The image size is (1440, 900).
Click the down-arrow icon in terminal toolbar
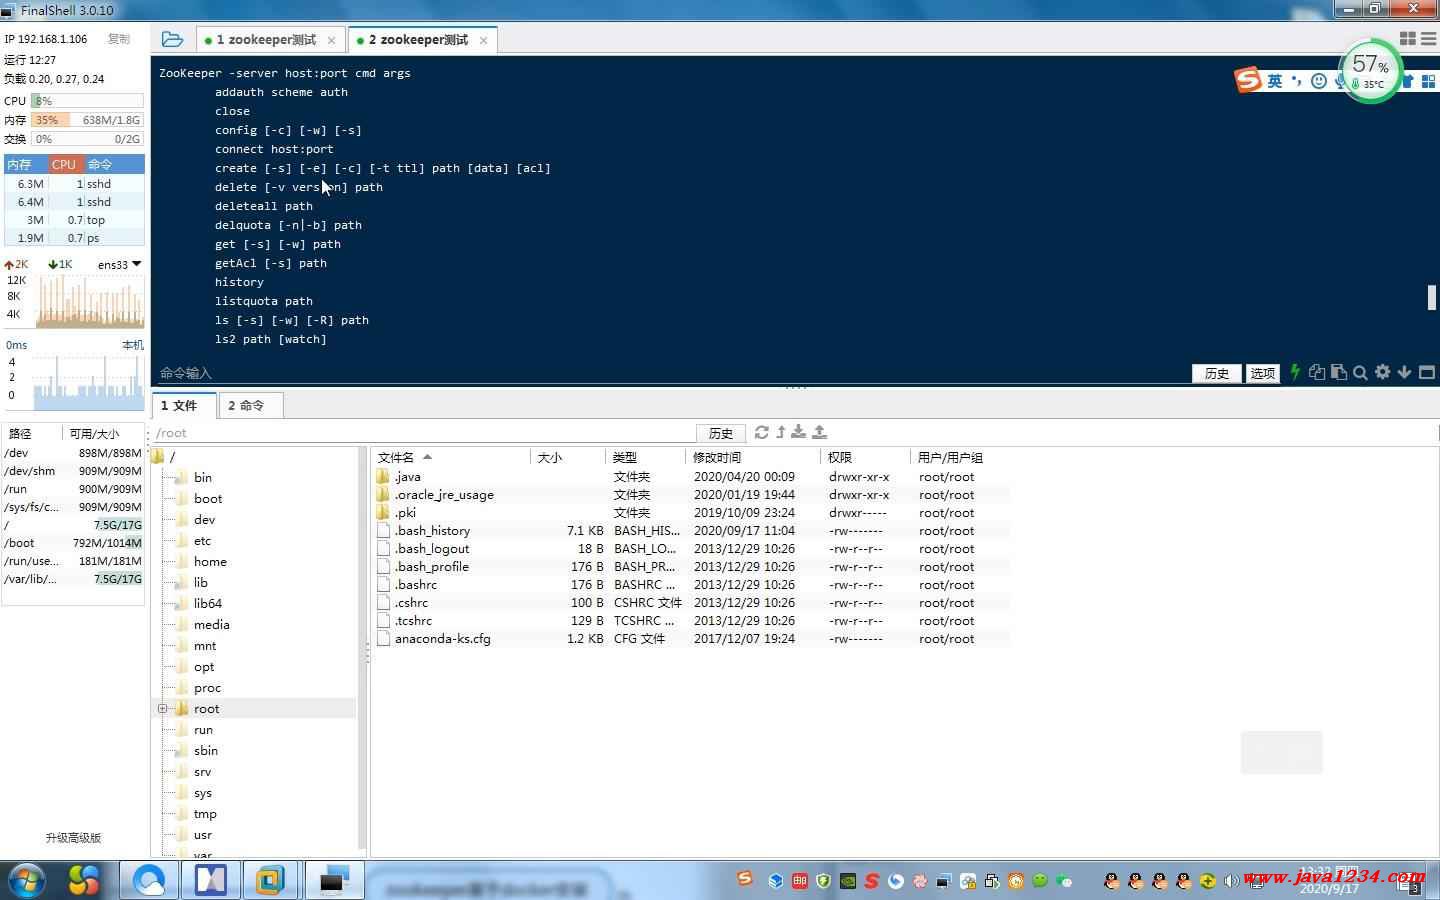coord(1404,372)
